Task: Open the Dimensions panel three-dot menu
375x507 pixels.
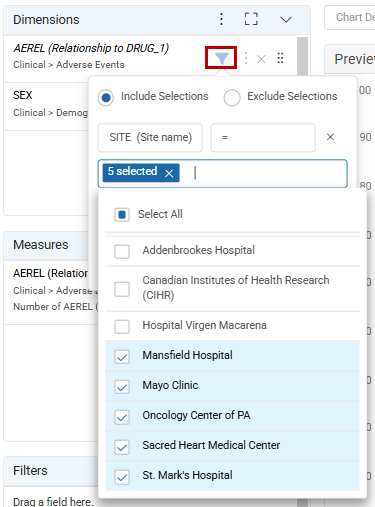Action: tap(221, 19)
